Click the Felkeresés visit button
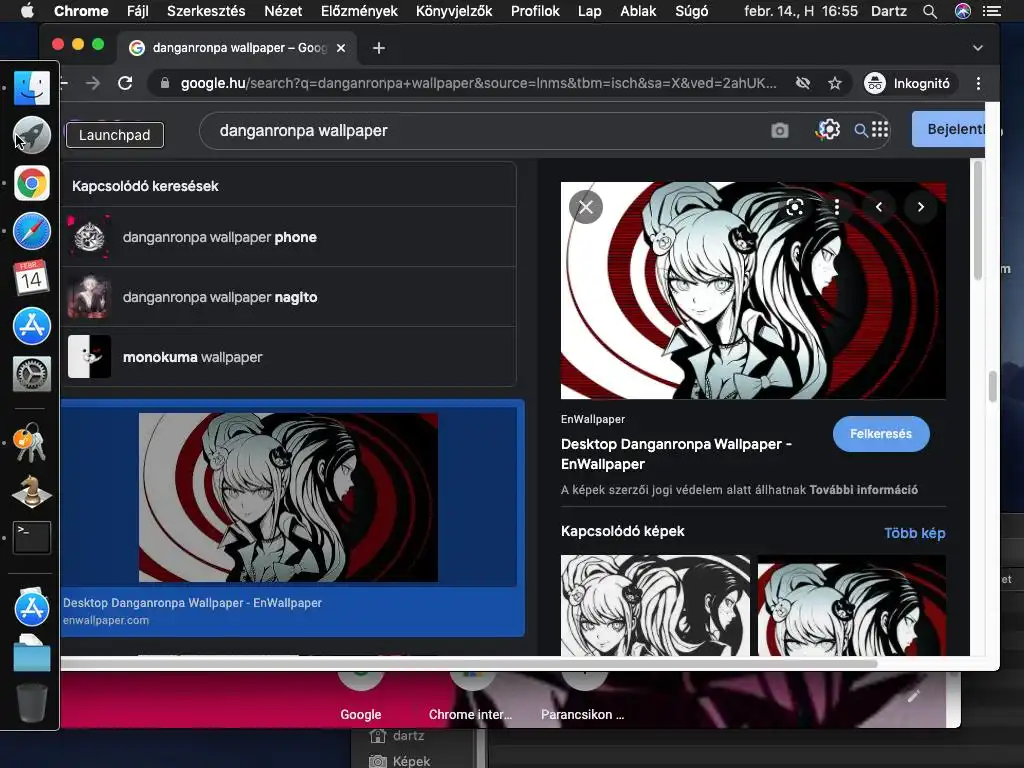Image resolution: width=1024 pixels, height=768 pixels. pyautogui.click(x=880, y=434)
